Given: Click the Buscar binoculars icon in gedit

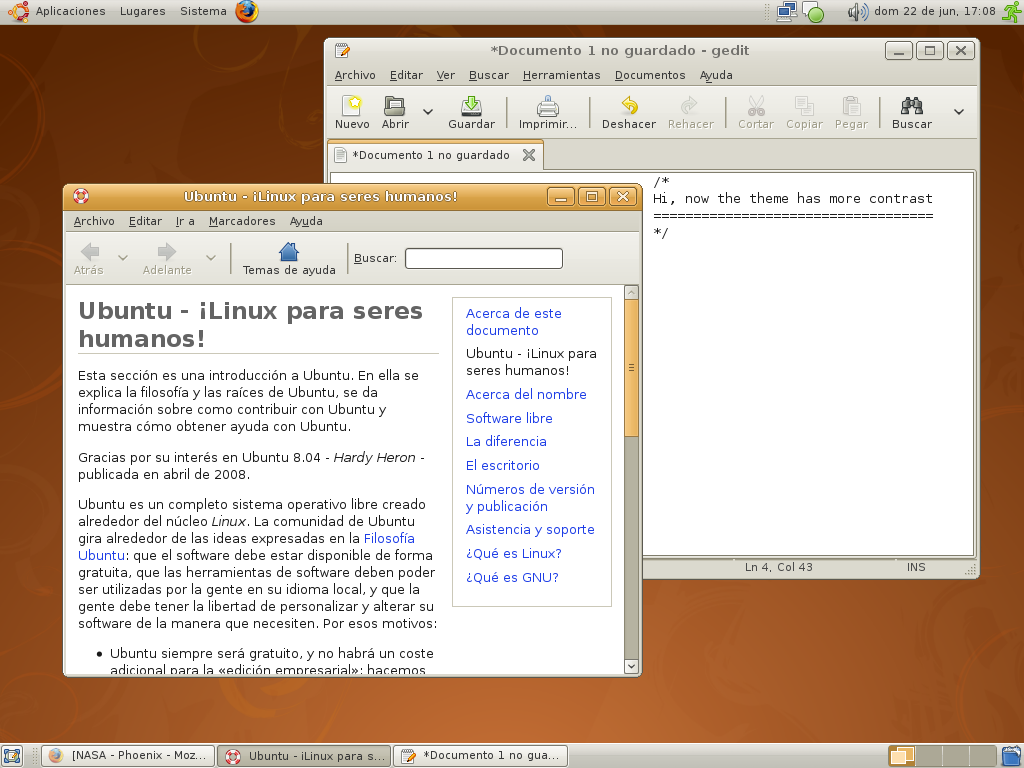Looking at the screenshot, I should (x=911, y=106).
